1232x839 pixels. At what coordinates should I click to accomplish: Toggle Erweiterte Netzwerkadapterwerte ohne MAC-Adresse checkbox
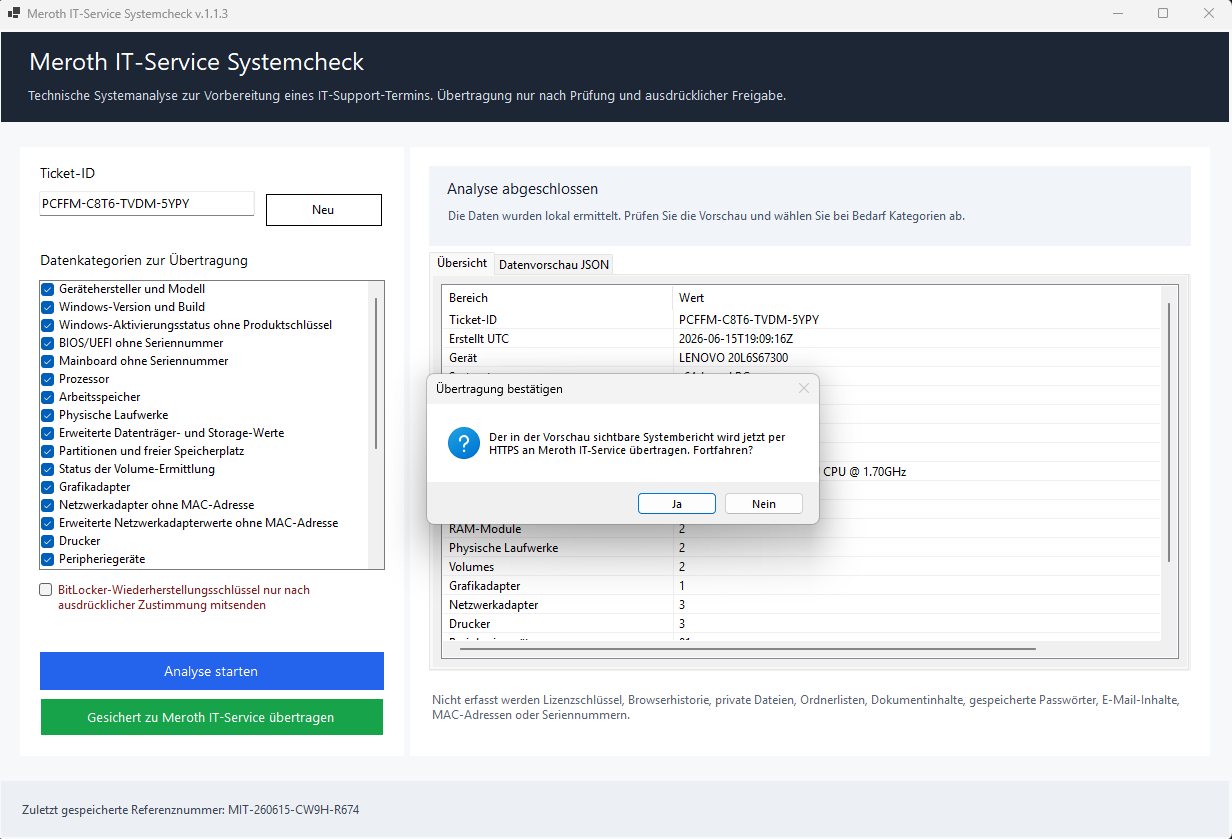[47, 523]
